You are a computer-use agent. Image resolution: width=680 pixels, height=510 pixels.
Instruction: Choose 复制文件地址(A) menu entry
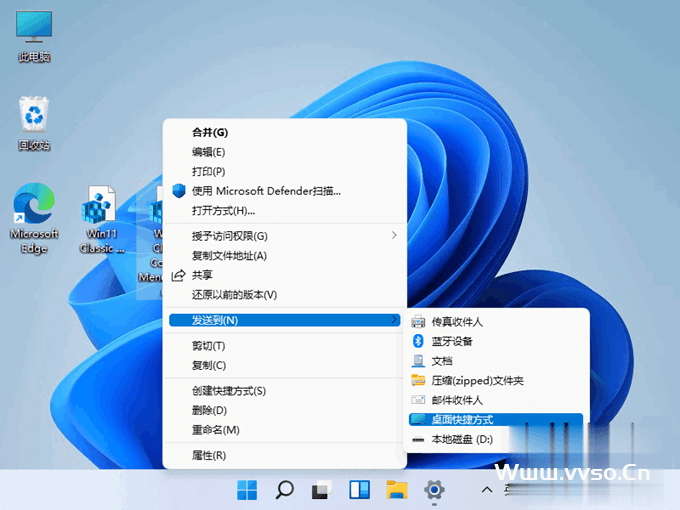tap(284, 255)
